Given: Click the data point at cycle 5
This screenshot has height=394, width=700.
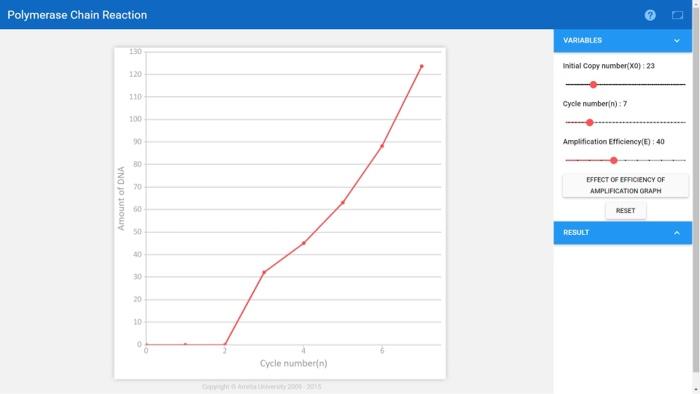Looking at the screenshot, I should pos(343,203).
